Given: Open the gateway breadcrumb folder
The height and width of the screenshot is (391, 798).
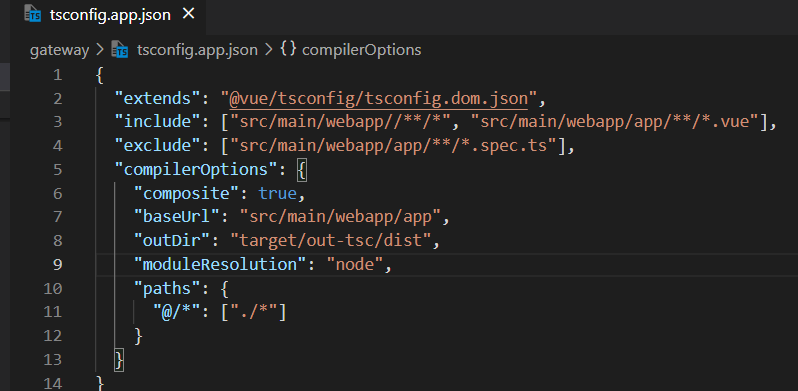Looking at the screenshot, I should coord(60,50).
